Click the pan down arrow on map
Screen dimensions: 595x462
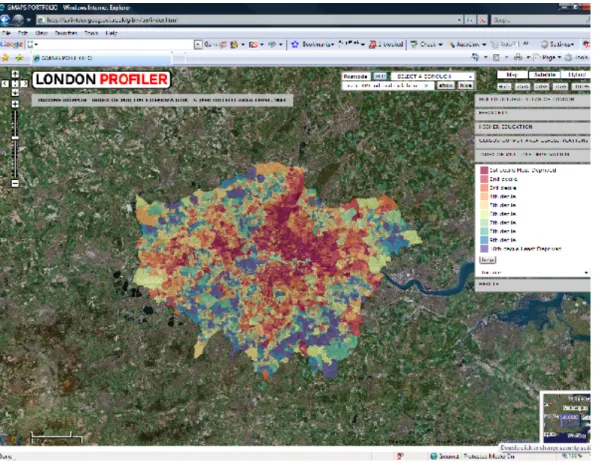[x=15, y=93]
